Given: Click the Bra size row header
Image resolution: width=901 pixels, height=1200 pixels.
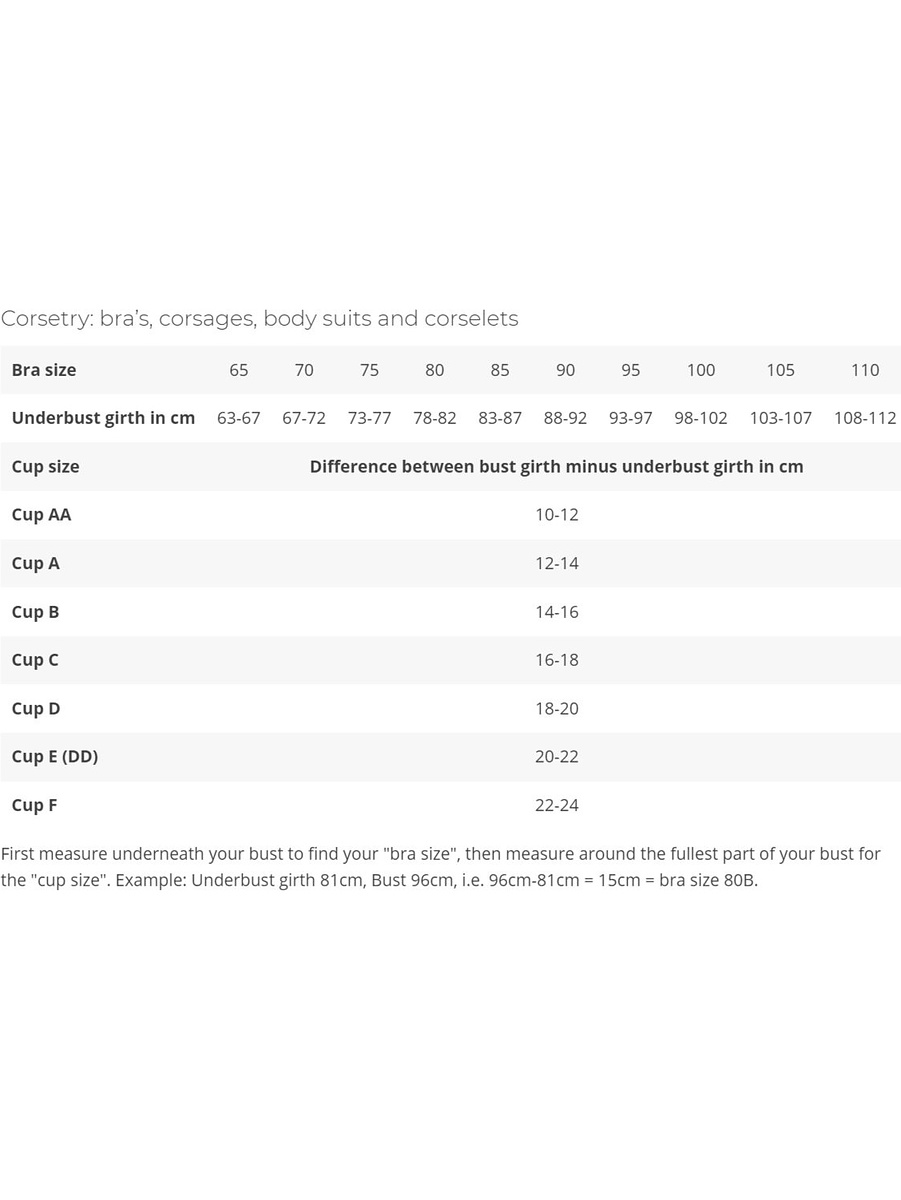Looking at the screenshot, I should (x=43, y=370).
